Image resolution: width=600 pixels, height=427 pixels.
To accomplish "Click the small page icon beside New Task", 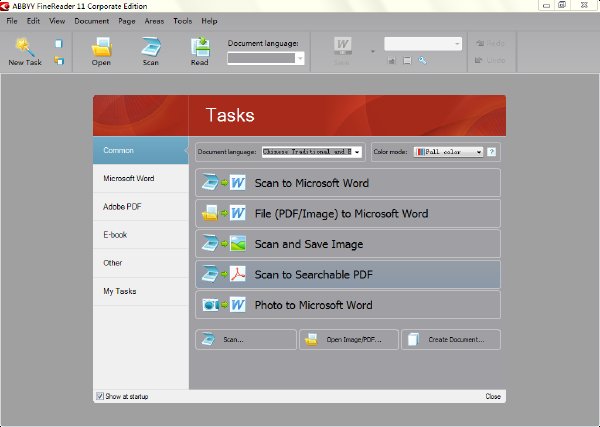I will click(x=59, y=44).
